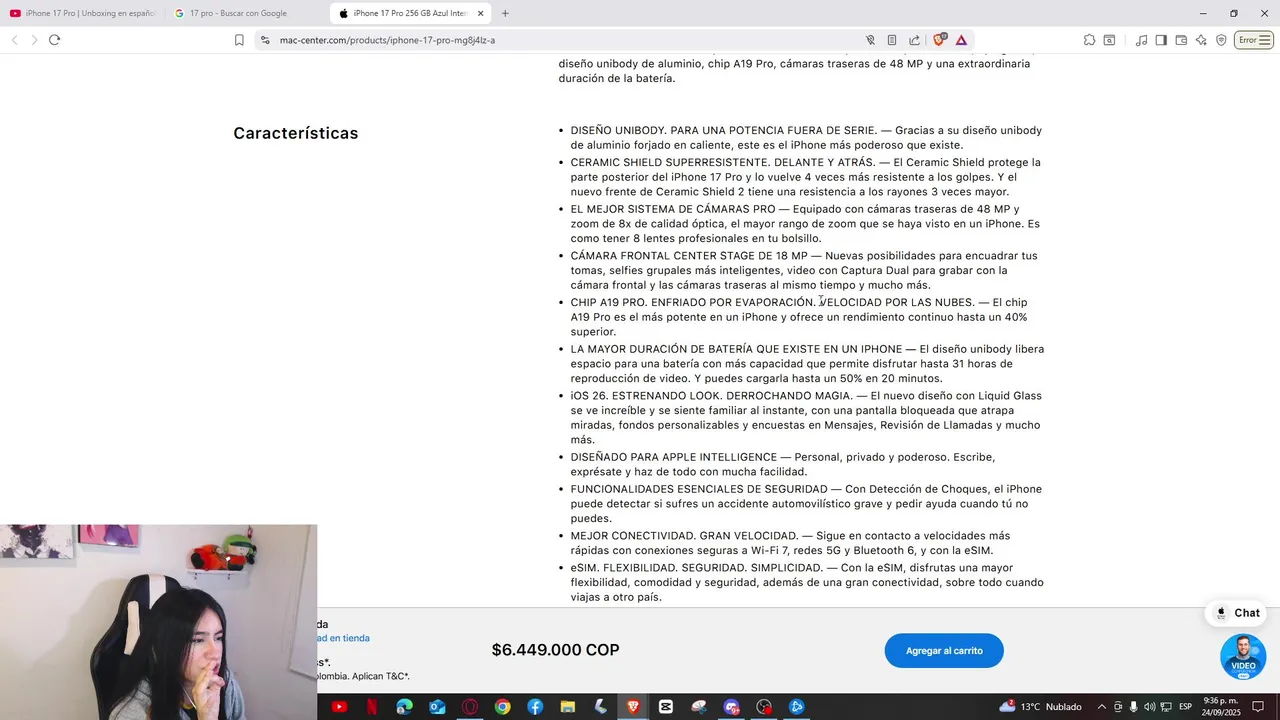The width and height of the screenshot is (1280, 720).
Task: Click the $6.449.000 COP price
Action: coord(555,650)
